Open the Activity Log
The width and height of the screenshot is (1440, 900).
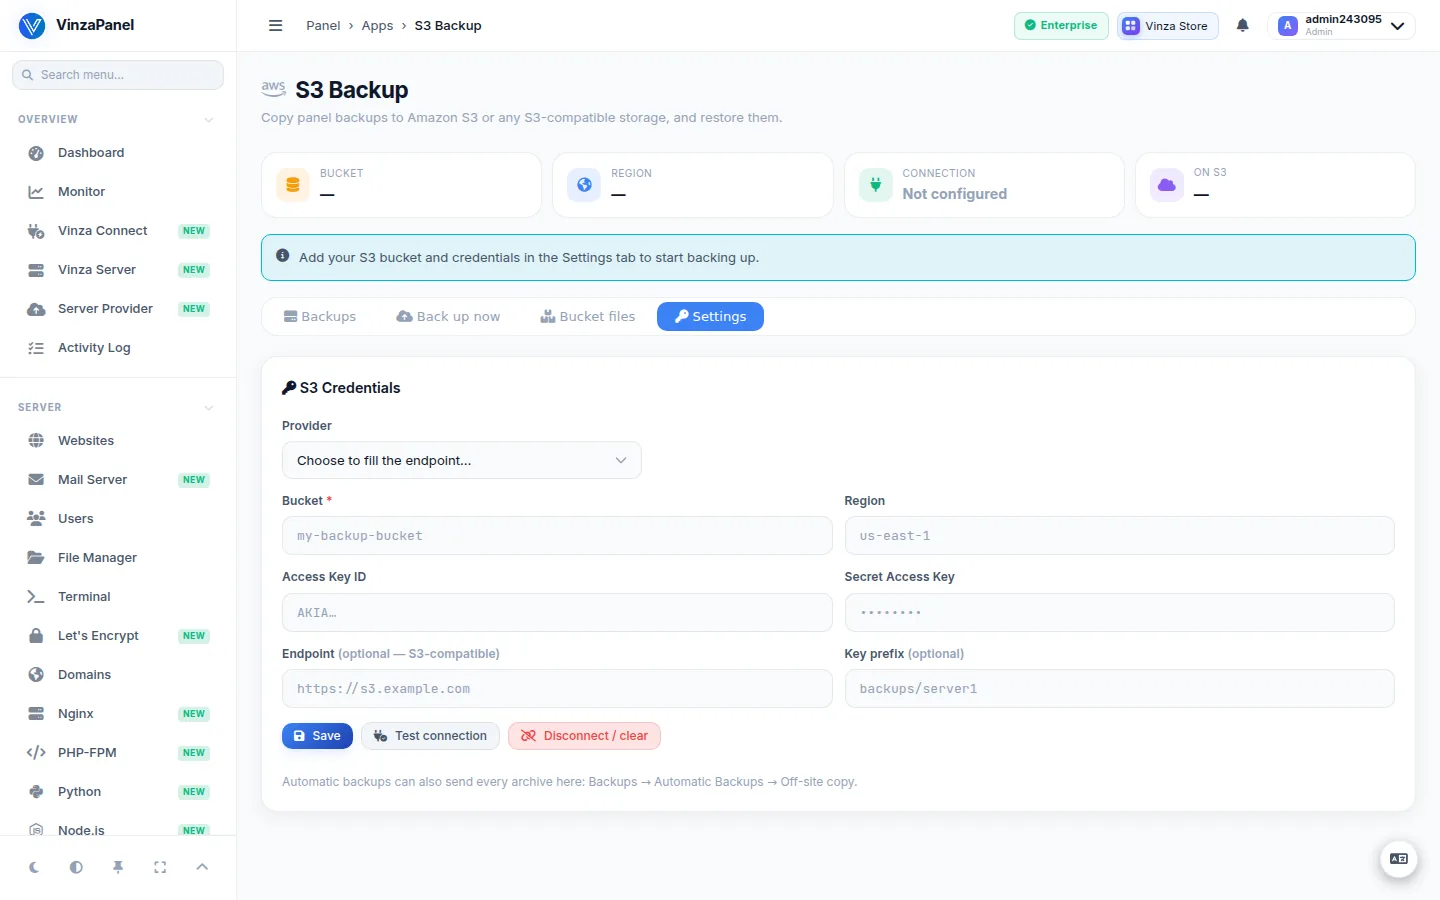click(x=118, y=348)
